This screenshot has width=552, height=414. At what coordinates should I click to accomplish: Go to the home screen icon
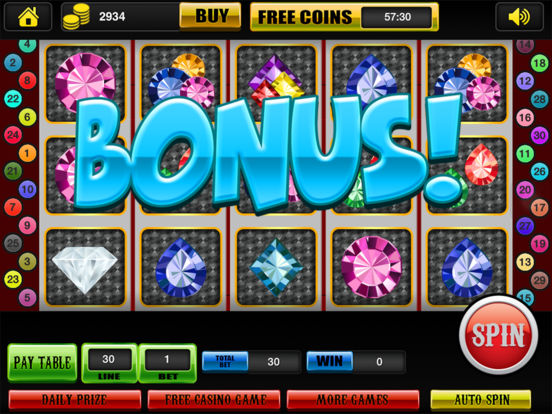tap(28, 17)
